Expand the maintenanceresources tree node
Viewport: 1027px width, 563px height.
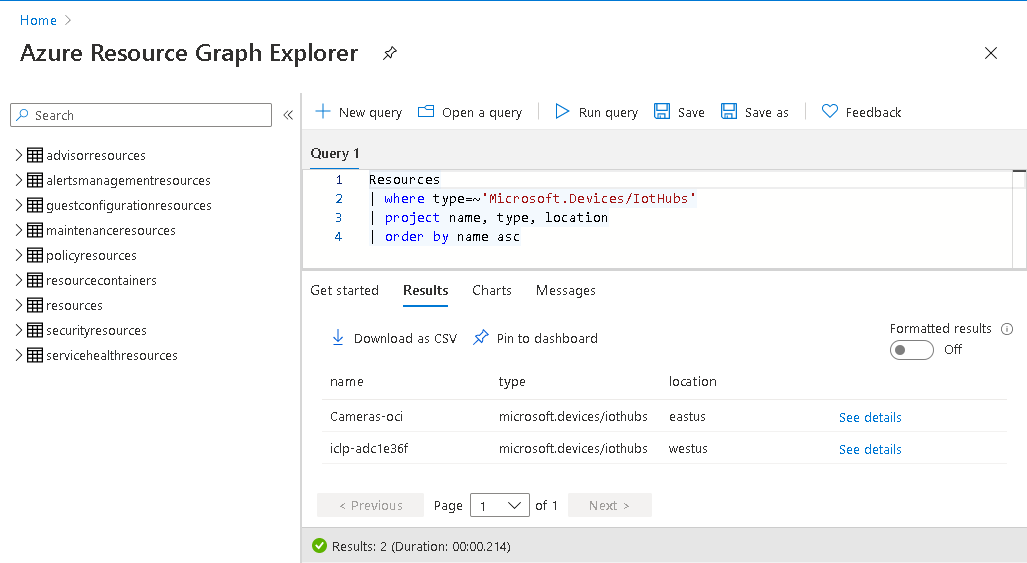click(x=19, y=230)
